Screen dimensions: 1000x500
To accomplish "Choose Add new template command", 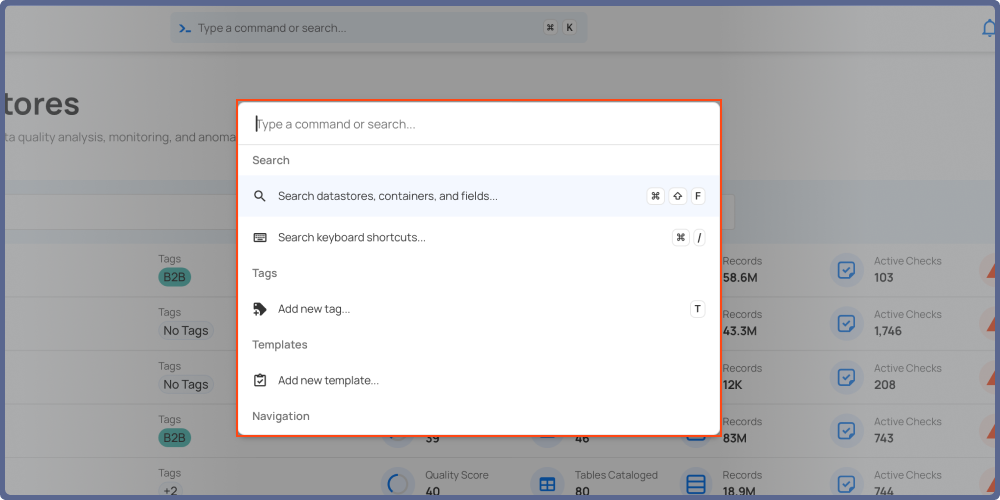I will (x=478, y=381).
